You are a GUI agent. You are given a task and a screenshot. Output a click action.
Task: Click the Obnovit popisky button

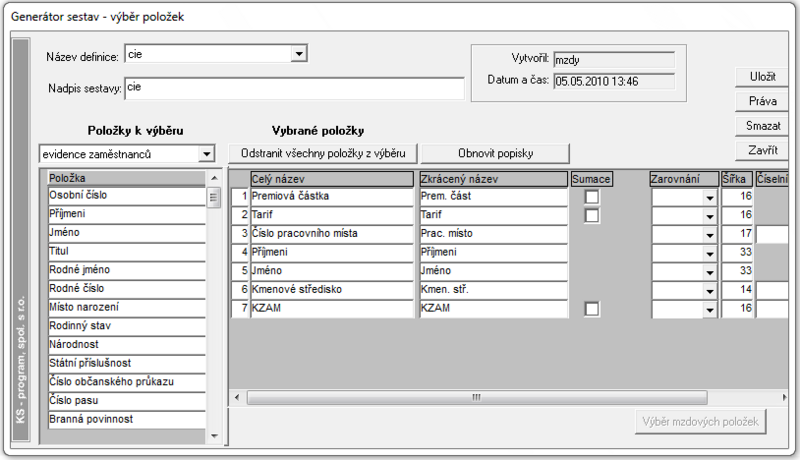(x=495, y=154)
